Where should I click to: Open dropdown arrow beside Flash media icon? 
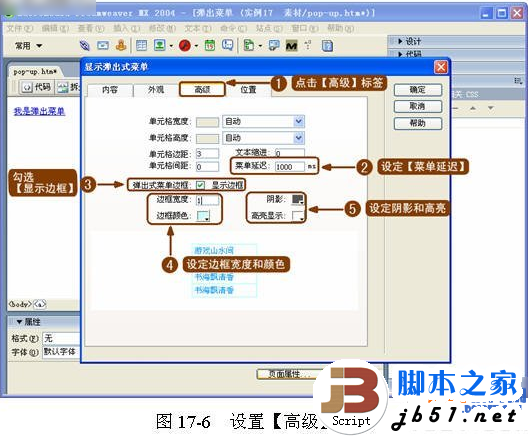tap(196, 46)
